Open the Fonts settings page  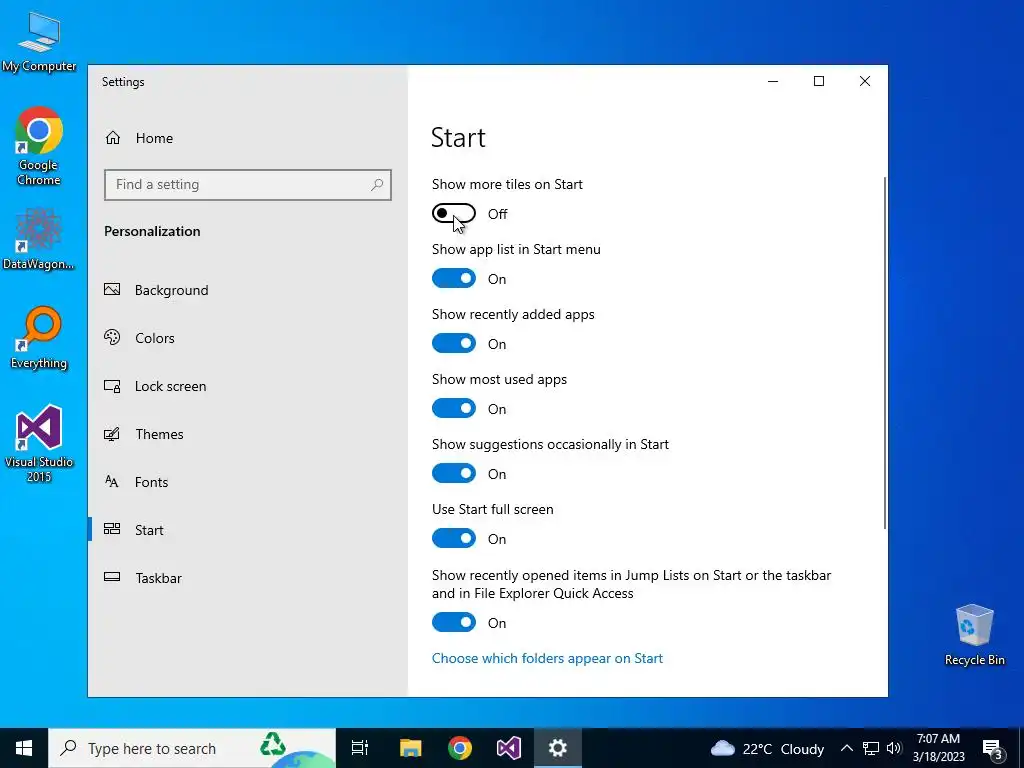[248, 482]
